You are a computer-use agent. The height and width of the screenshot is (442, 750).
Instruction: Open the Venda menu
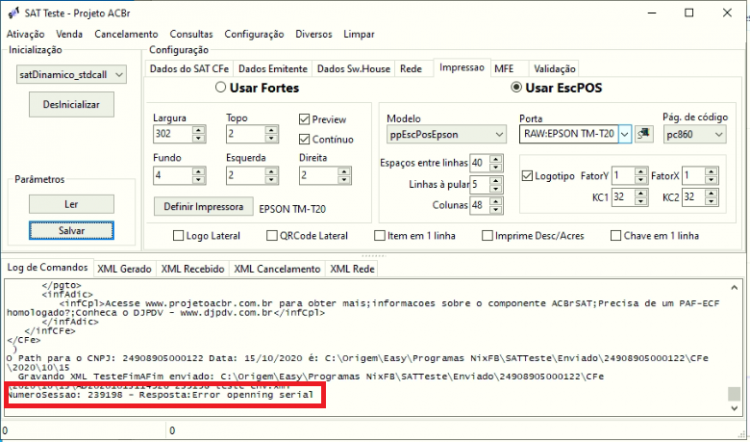tap(69, 34)
